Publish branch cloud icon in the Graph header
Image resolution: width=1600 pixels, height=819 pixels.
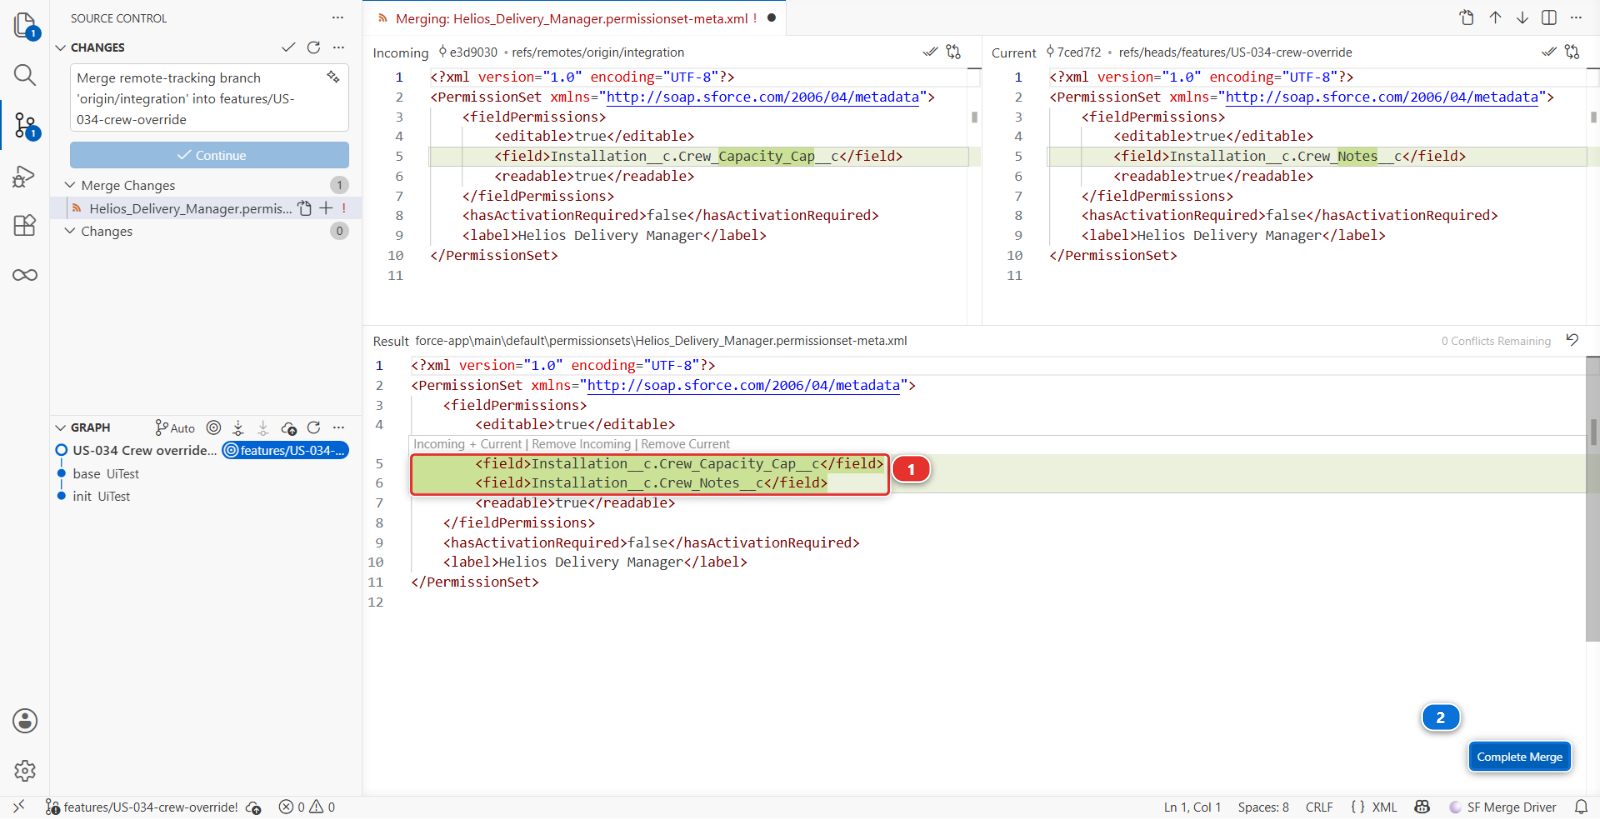point(289,427)
